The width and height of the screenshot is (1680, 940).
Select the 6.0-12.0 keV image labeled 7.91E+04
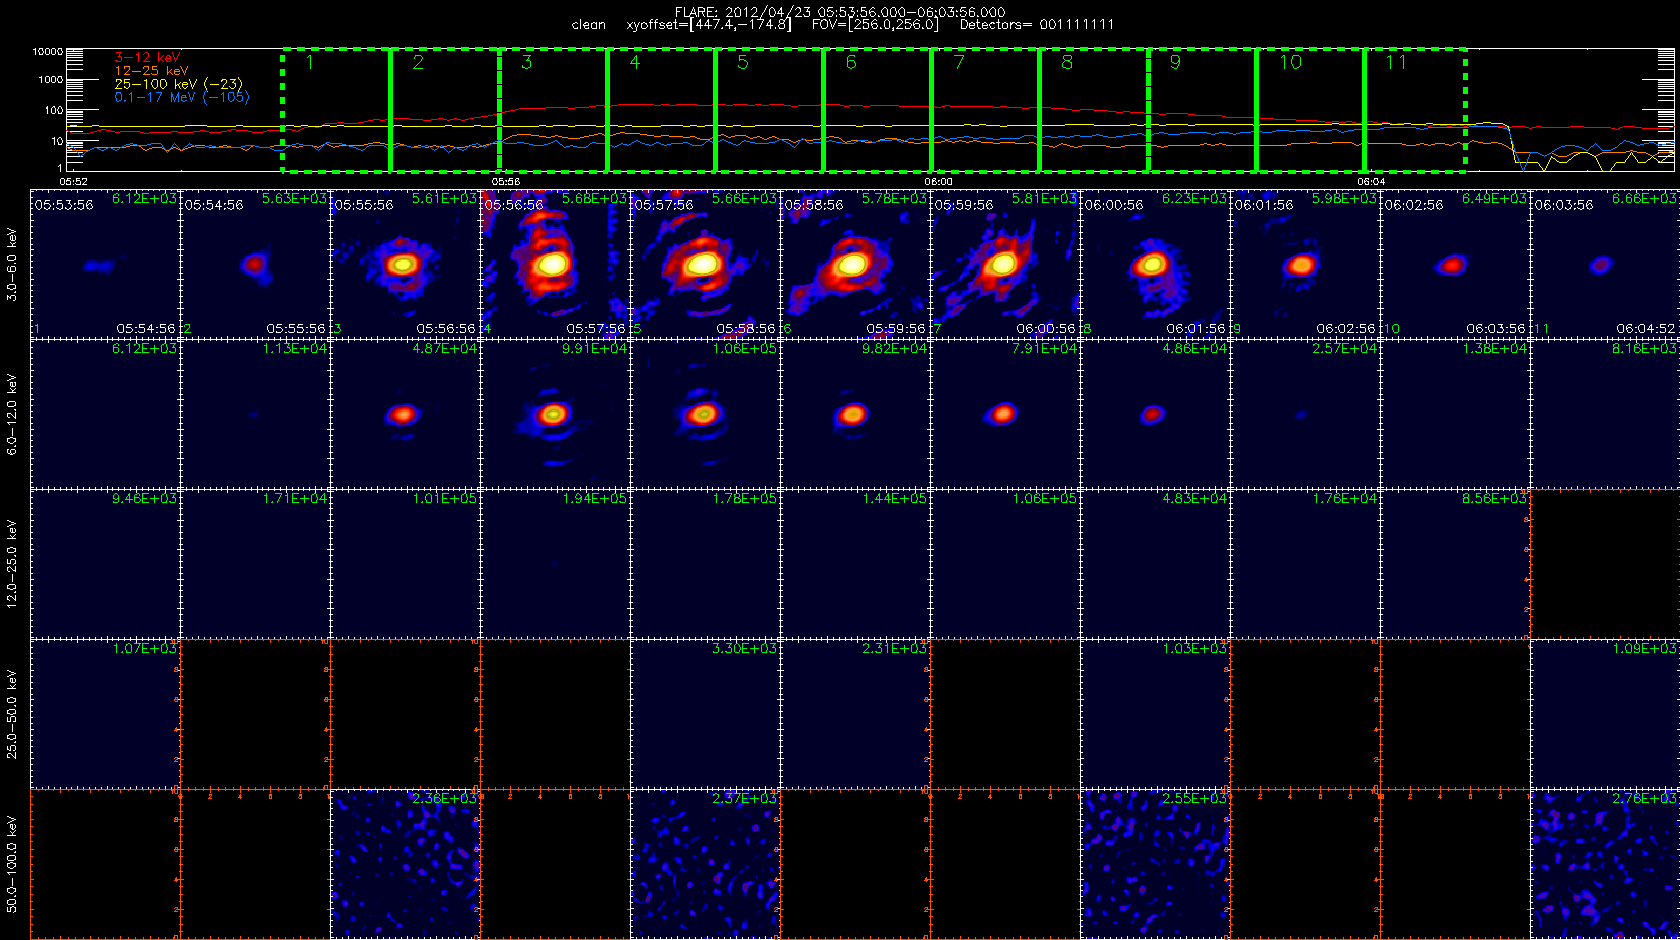1005,414
